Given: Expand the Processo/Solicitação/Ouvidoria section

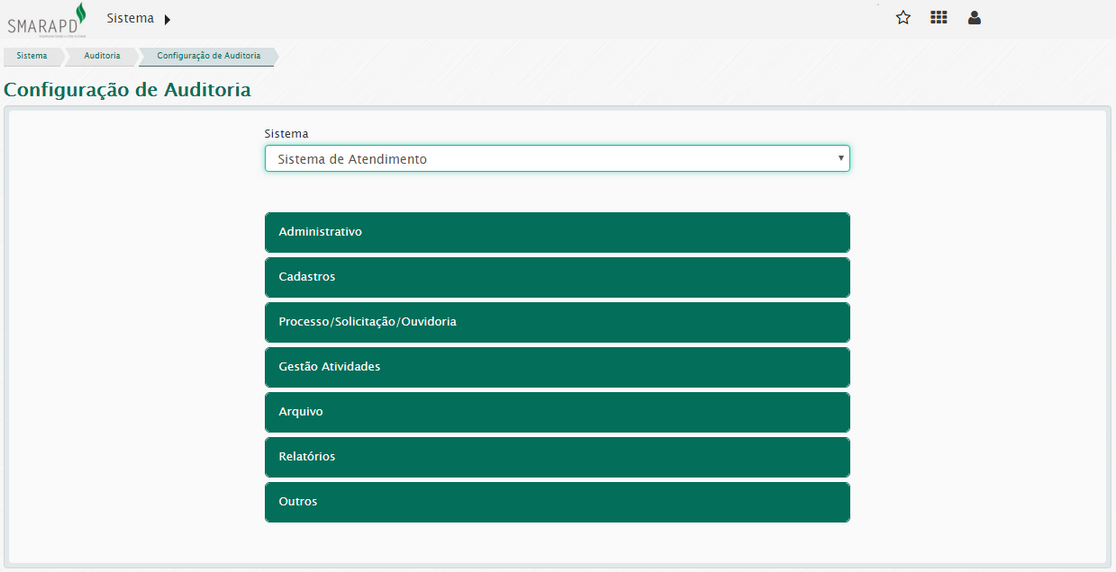Looking at the screenshot, I should click(x=557, y=322).
